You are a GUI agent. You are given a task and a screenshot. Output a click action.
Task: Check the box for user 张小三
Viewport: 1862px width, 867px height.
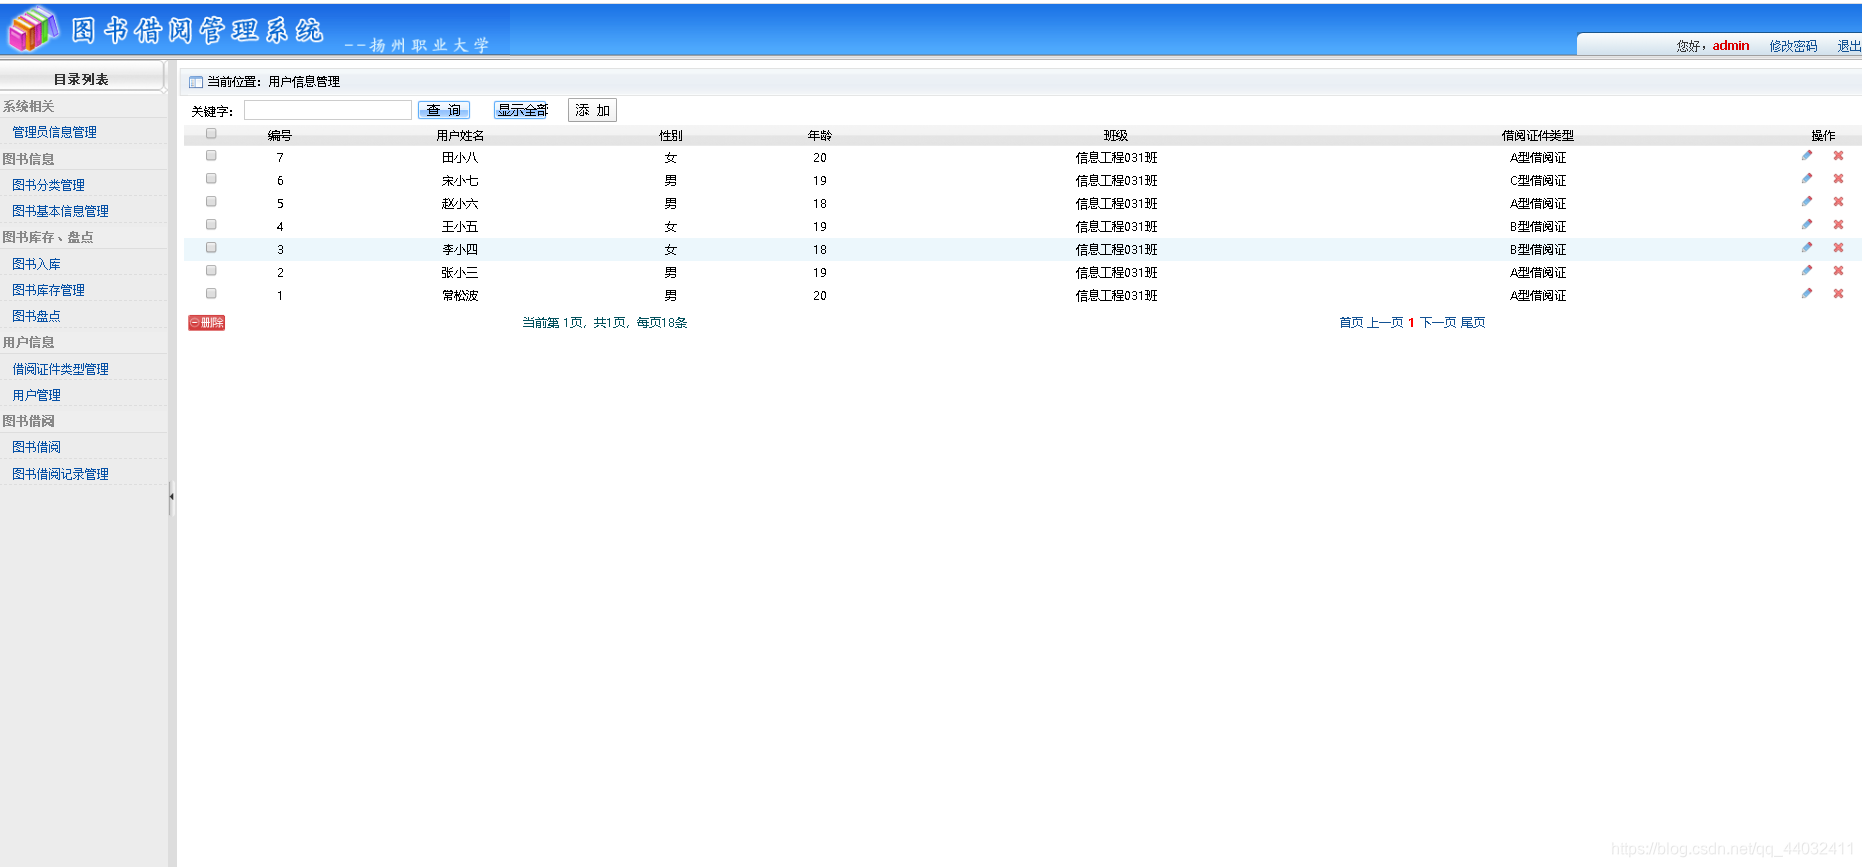click(211, 271)
